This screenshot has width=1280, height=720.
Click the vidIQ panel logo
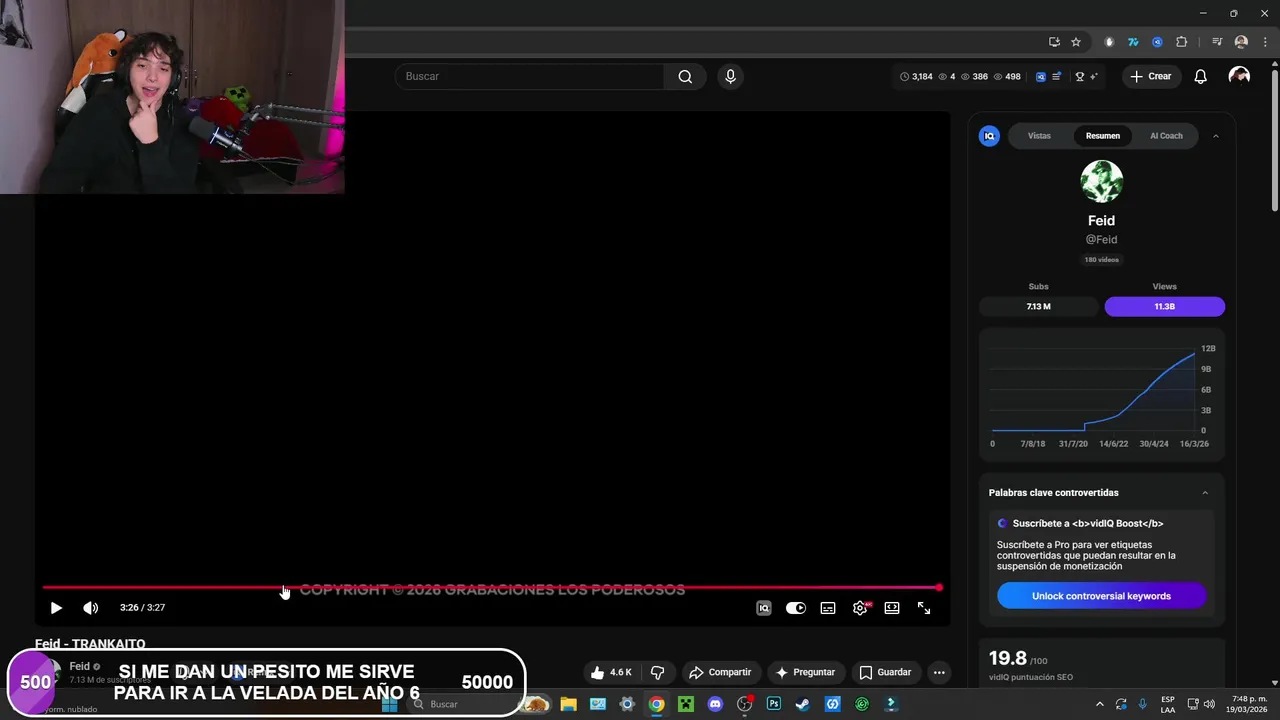click(x=989, y=136)
